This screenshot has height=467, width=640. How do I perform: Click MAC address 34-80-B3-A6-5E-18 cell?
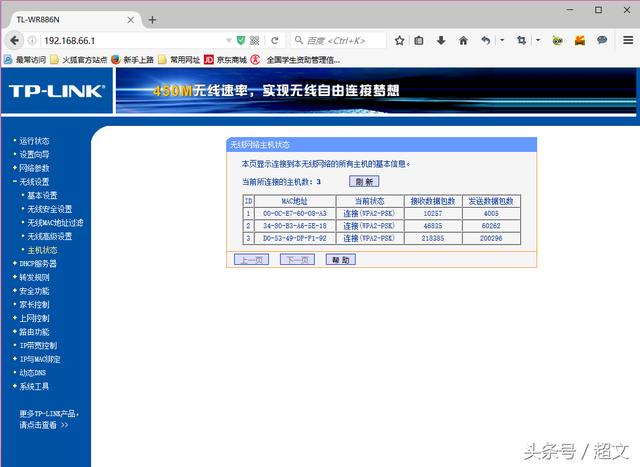coord(295,226)
